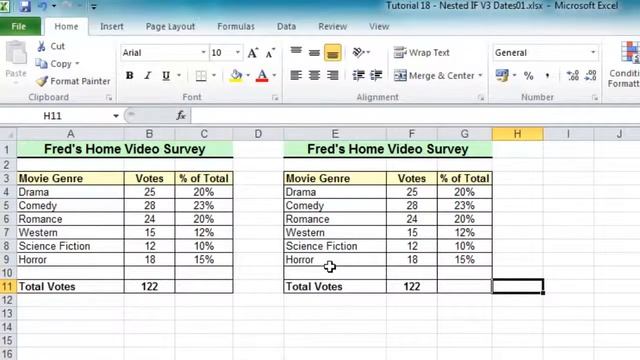The width and height of the screenshot is (640, 360).
Task: Open Conditional Formatting menu
Action: (624, 64)
